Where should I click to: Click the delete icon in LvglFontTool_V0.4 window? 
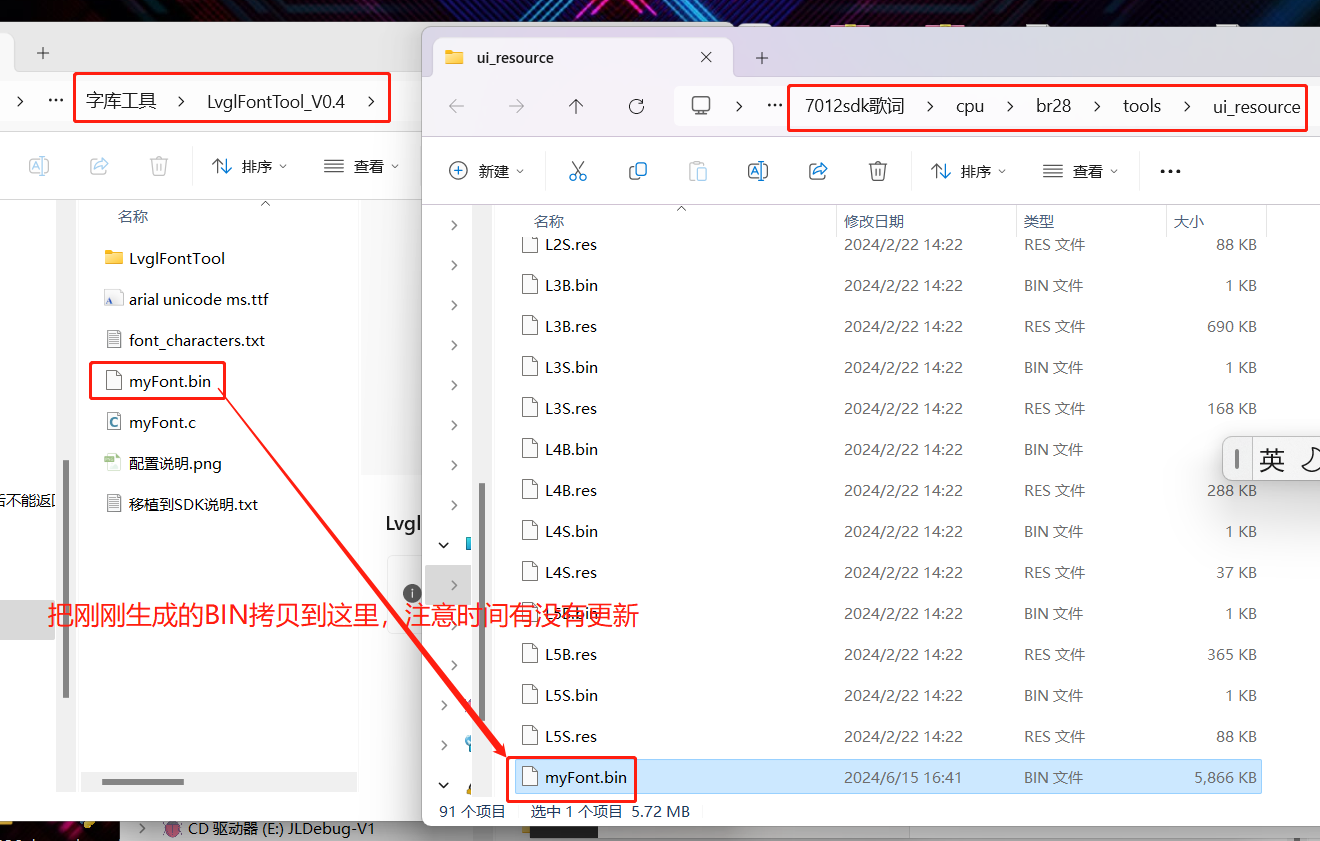(x=159, y=166)
